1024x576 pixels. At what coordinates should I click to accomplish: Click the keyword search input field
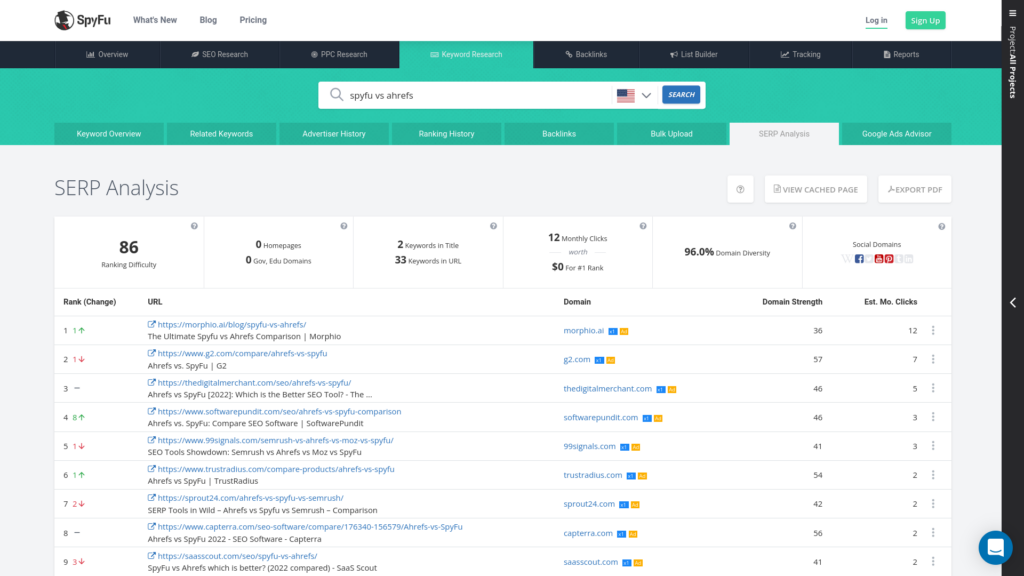pos(479,95)
